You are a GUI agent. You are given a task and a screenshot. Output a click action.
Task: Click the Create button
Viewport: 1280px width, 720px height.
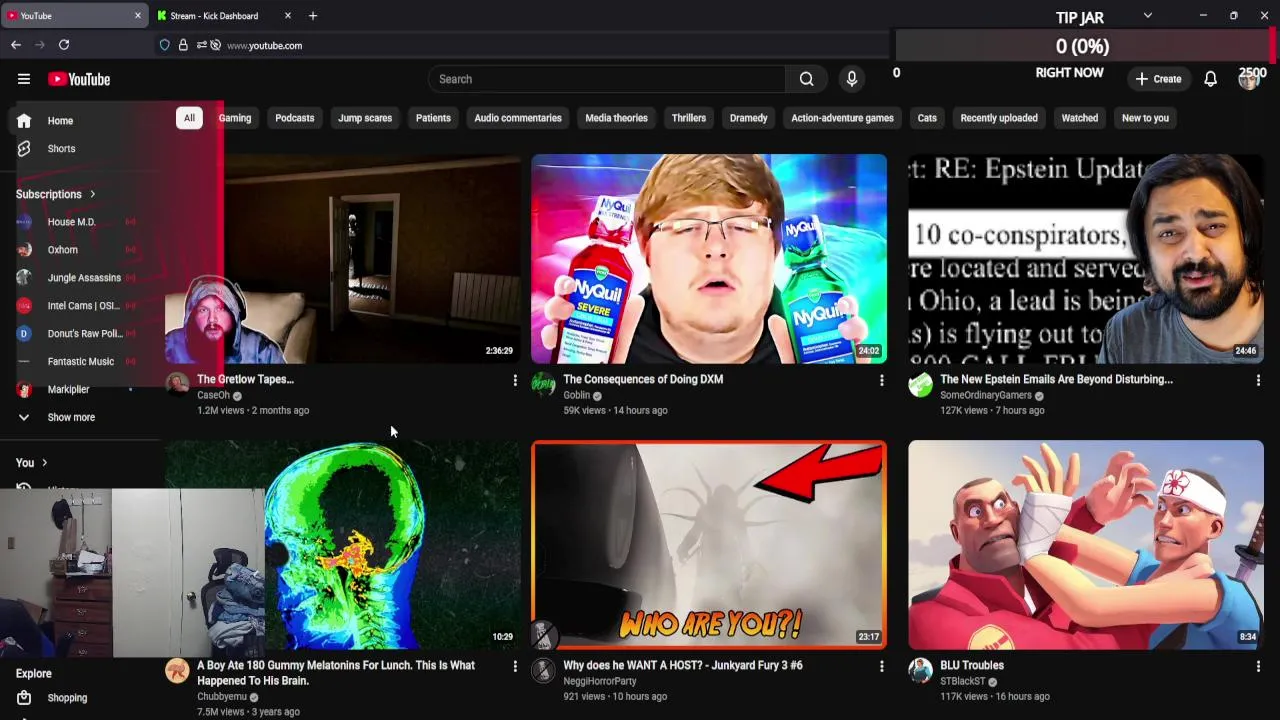point(1158,79)
